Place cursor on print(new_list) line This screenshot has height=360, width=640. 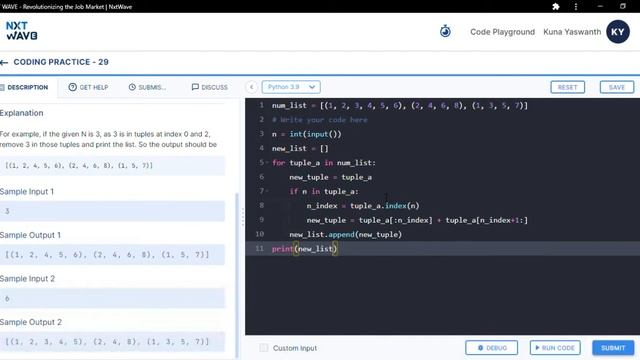(304, 249)
